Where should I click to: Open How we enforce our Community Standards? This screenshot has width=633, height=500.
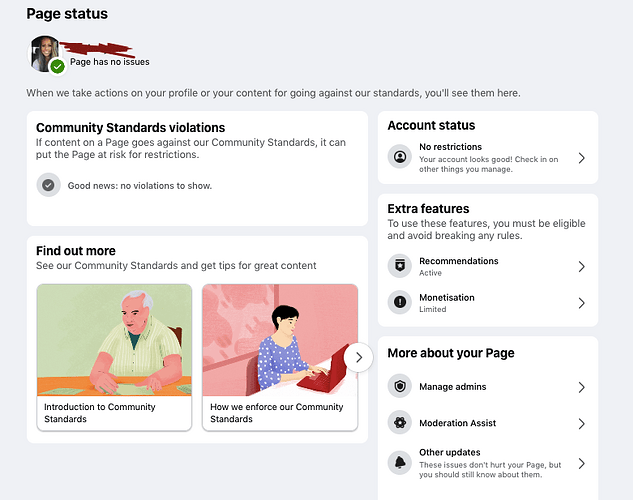point(277,413)
